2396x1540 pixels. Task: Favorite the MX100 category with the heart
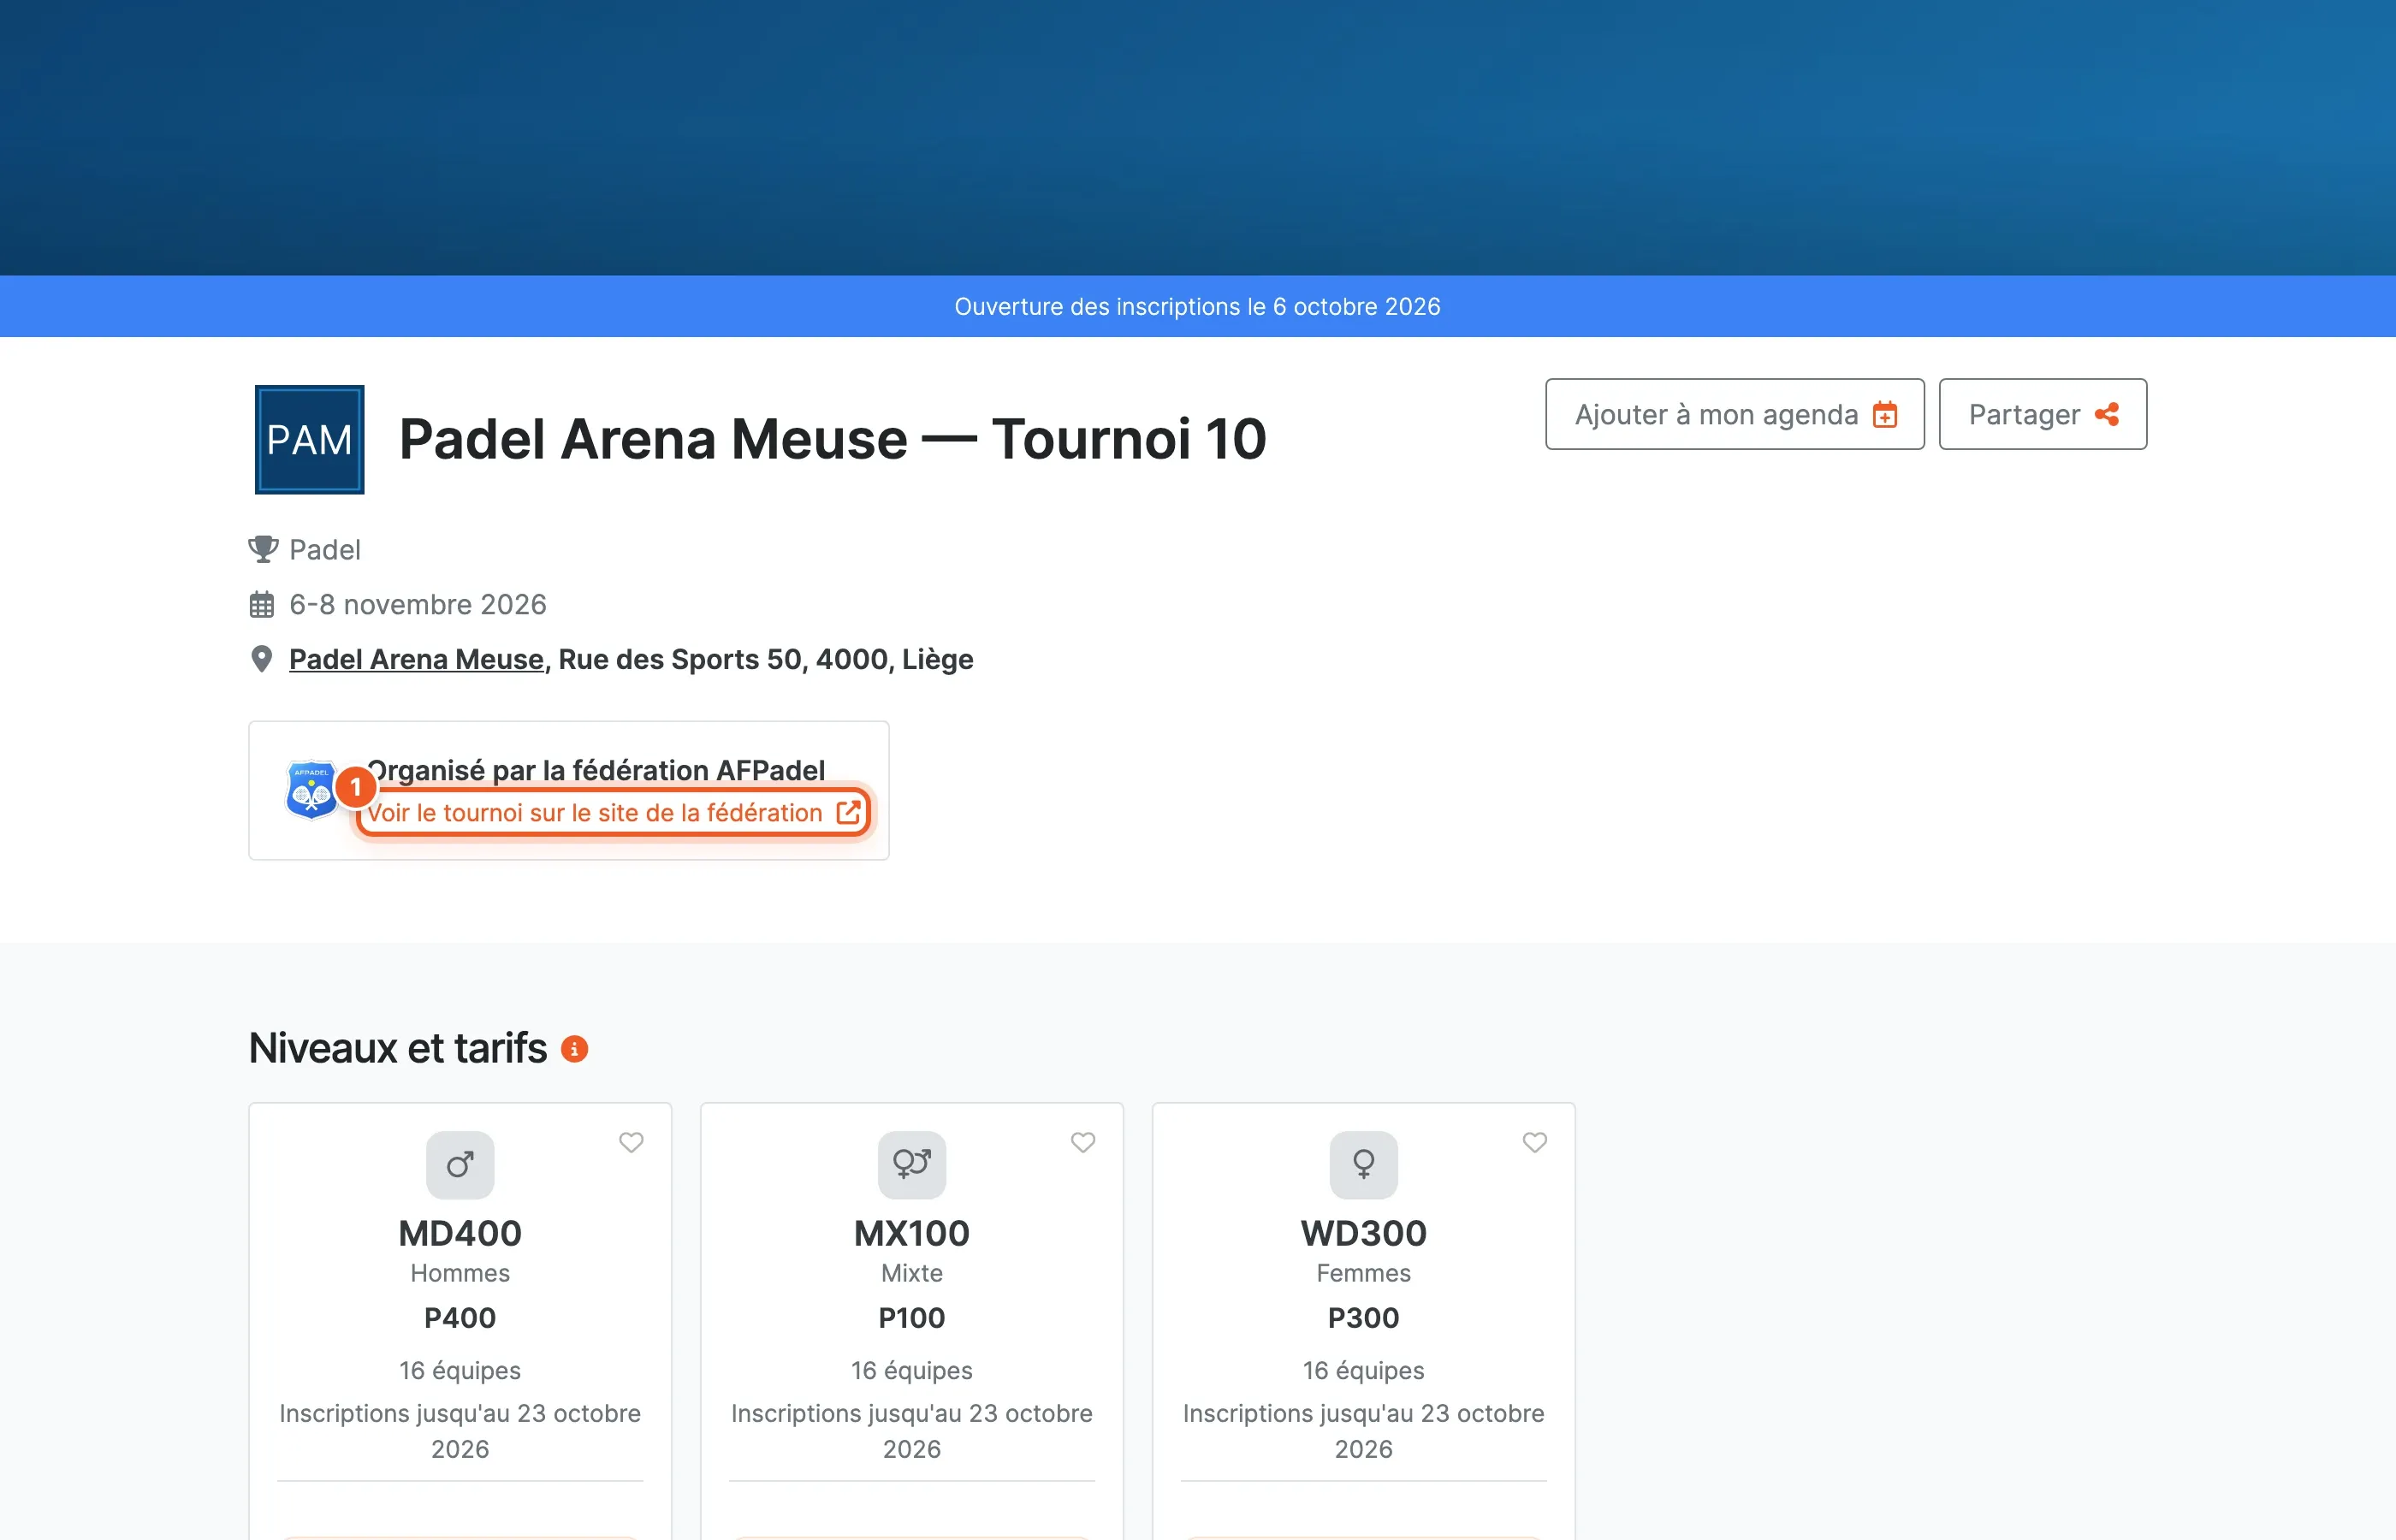[x=1083, y=1142]
